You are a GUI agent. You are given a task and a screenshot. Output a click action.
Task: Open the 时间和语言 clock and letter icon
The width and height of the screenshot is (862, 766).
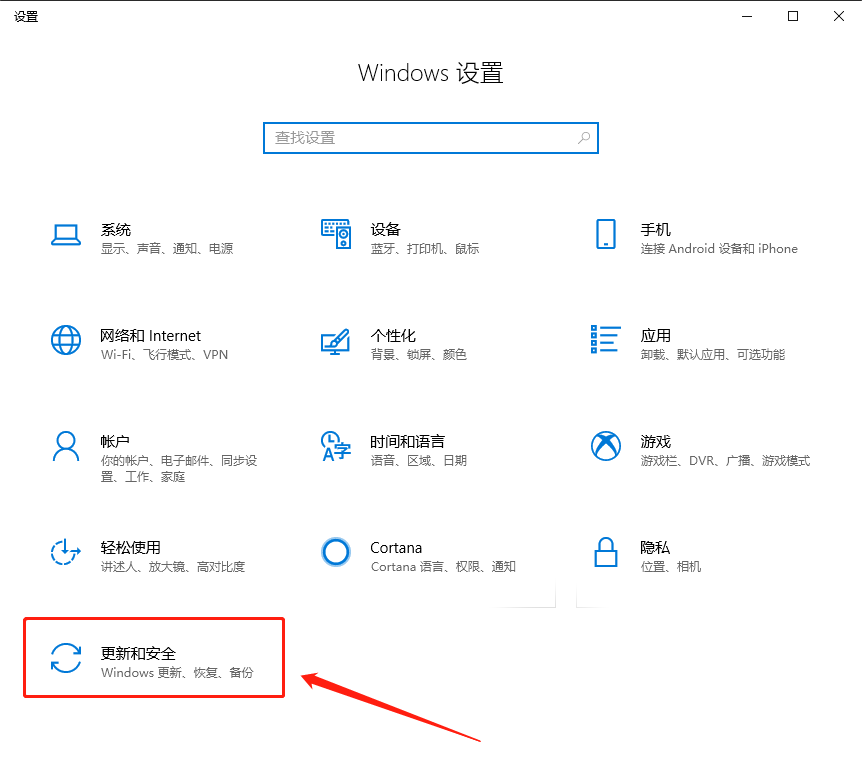[x=336, y=446]
